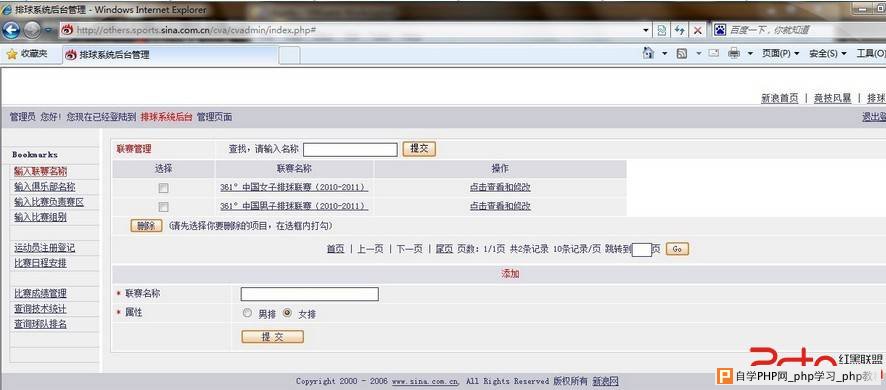Click the 联赛名称 column header
The height and width of the screenshot is (390, 886).
pos(294,168)
